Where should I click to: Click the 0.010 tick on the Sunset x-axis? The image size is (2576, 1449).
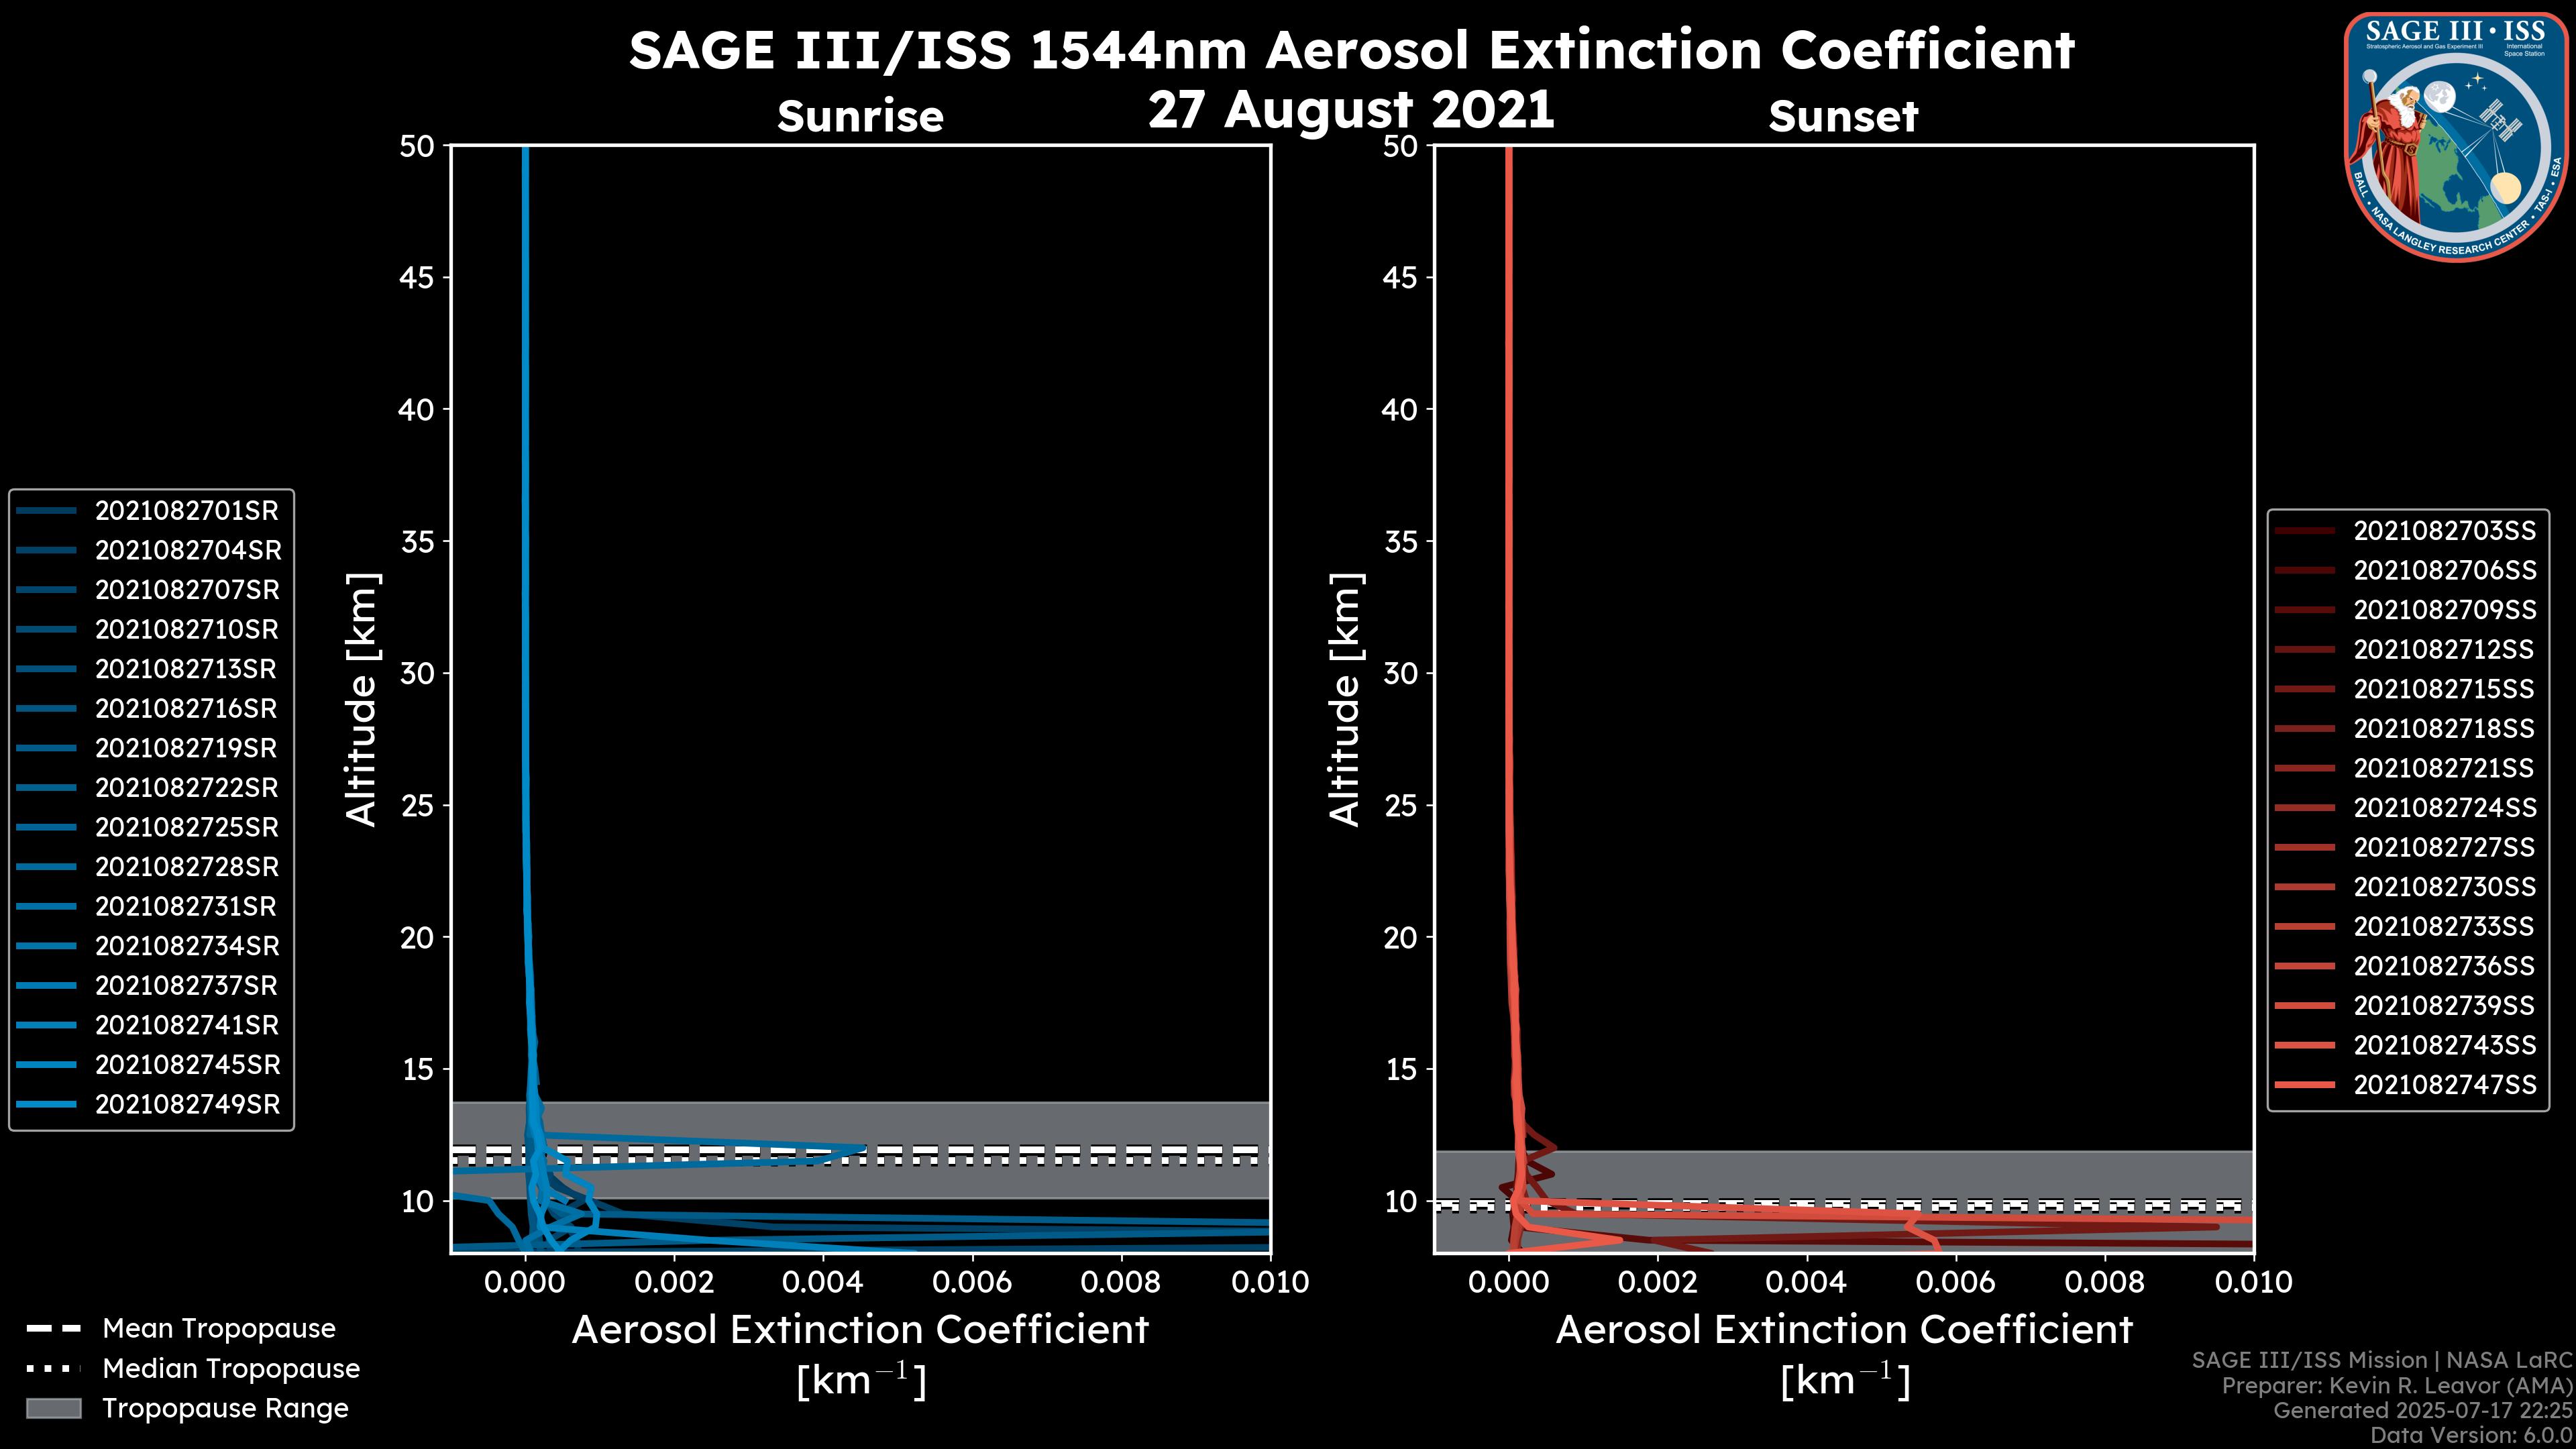[x=2253, y=1283]
